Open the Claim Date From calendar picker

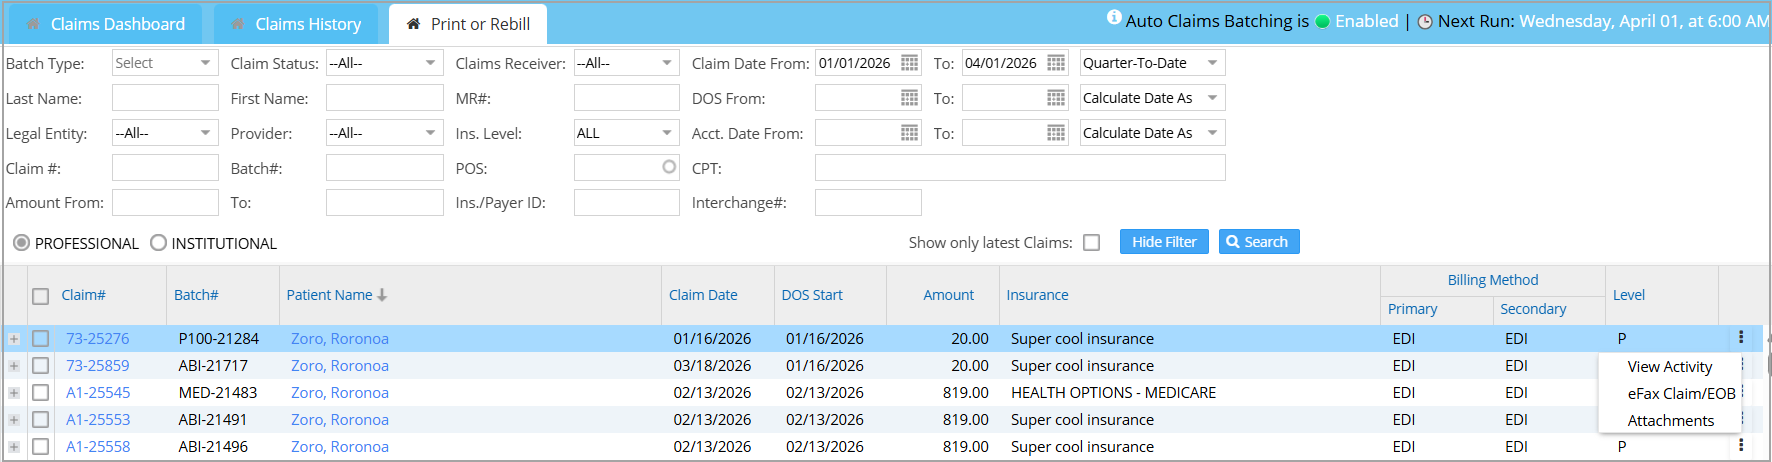pos(909,63)
